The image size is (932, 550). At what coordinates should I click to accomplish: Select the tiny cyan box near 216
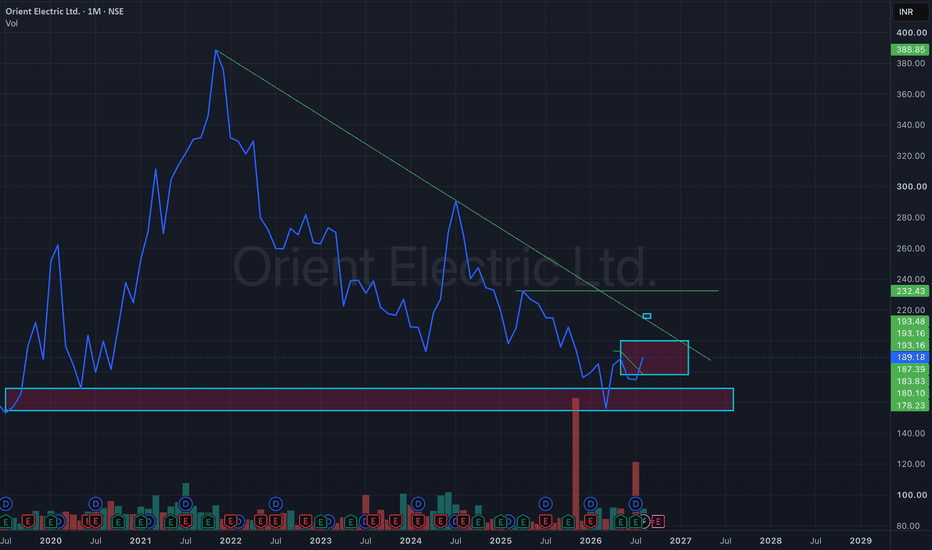[647, 316]
